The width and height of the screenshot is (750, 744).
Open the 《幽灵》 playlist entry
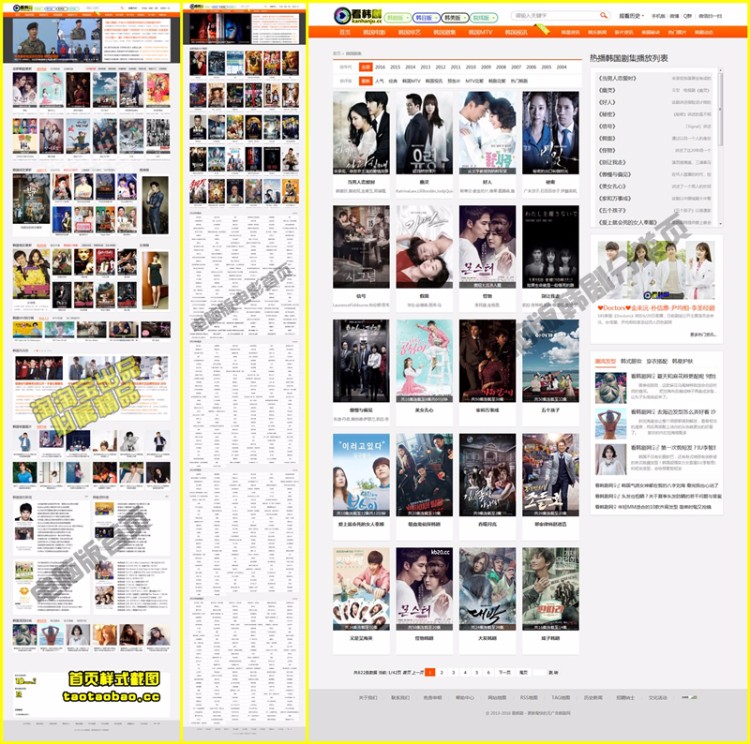[607, 90]
